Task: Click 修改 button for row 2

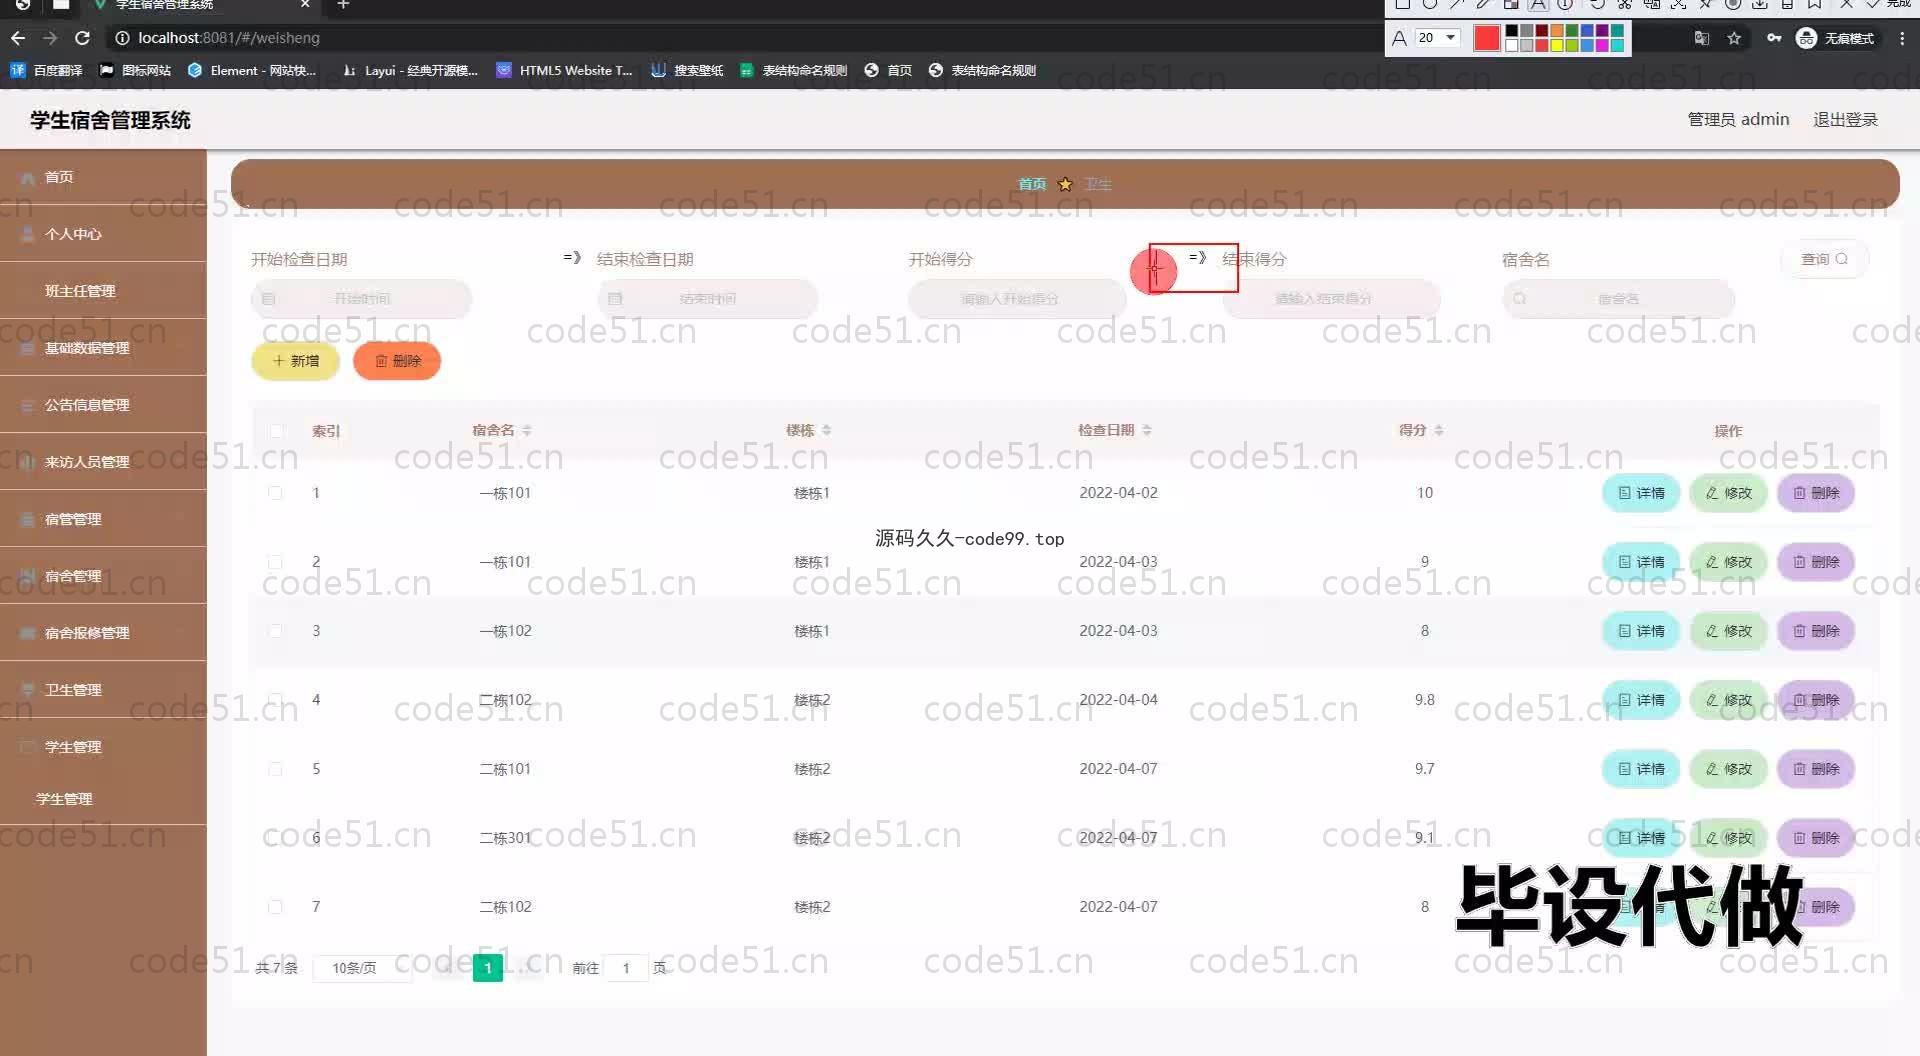Action: tap(1729, 562)
